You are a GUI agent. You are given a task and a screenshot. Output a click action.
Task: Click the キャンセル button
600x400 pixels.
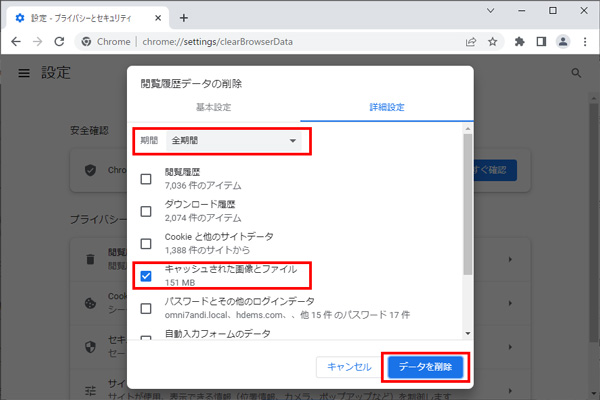coord(349,367)
